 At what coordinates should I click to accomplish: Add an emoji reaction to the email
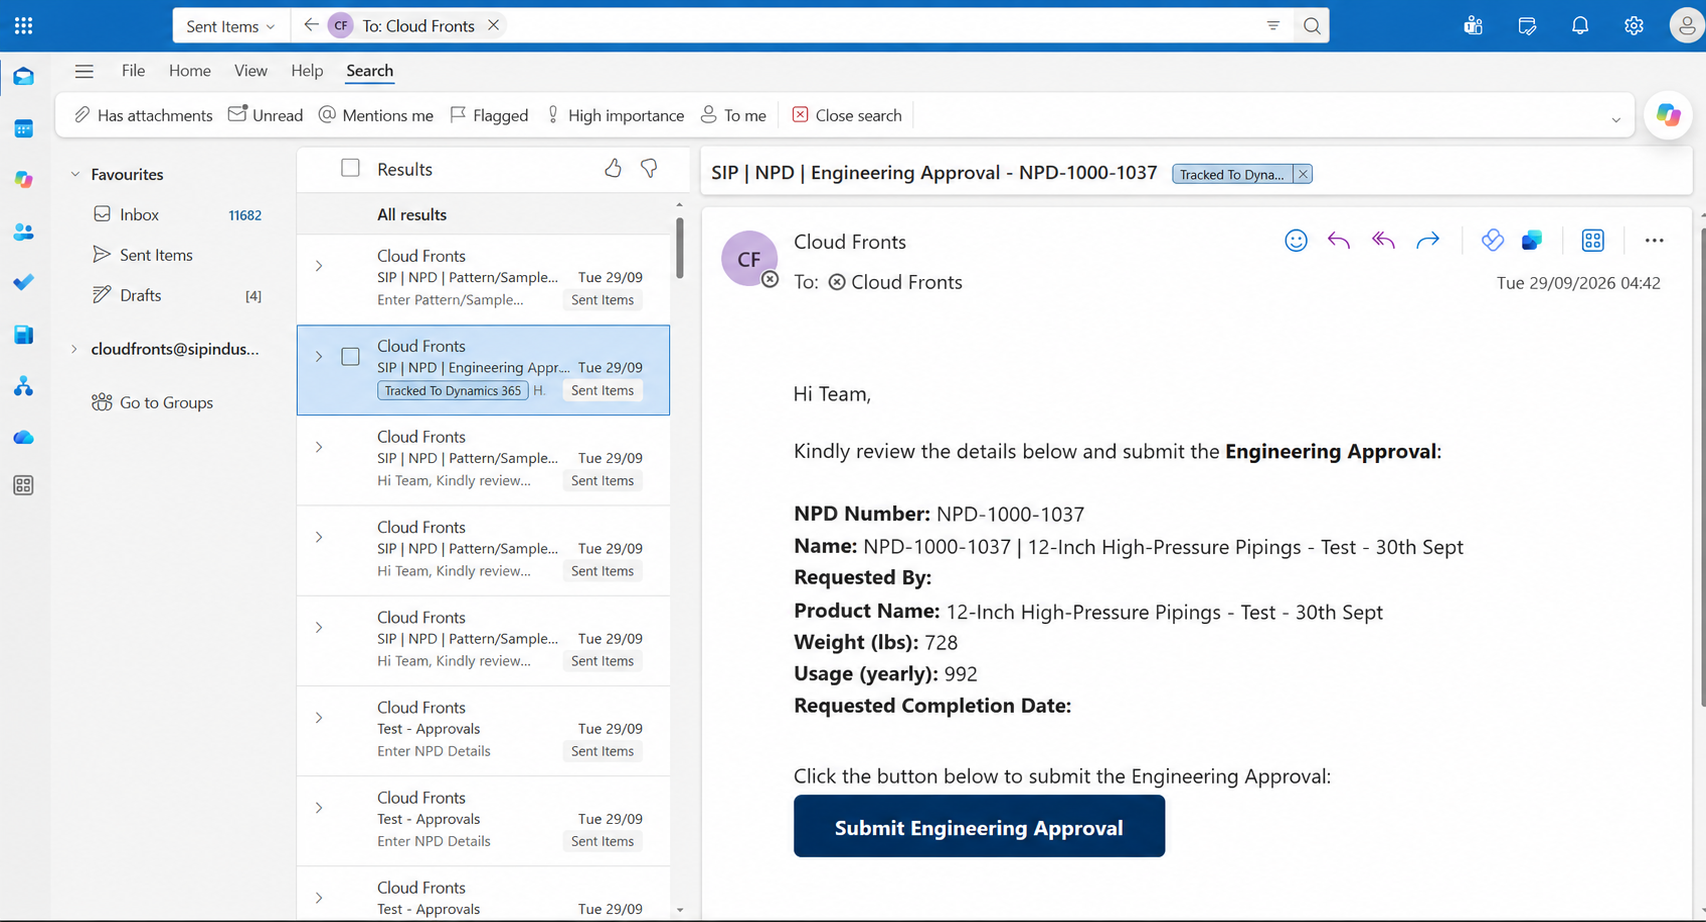1296,240
